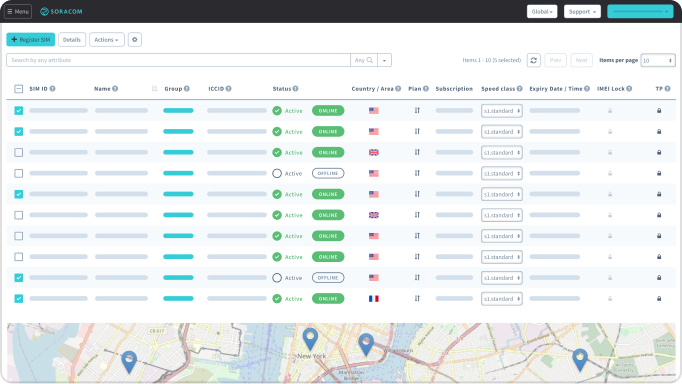This screenshot has width=682, height=384.
Task: Uncheck the last row checkbox (French flag)
Action: pos(19,299)
